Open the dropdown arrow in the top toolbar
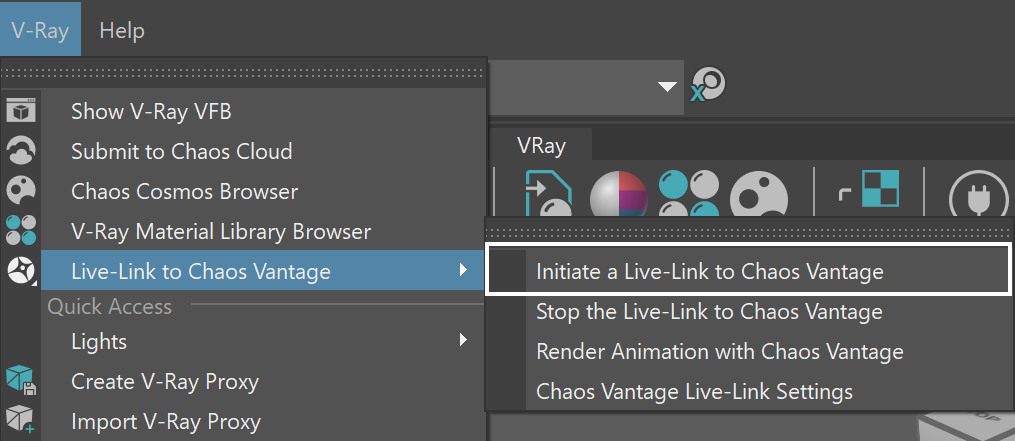1015x441 pixels. pyautogui.click(x=667, y=87)
